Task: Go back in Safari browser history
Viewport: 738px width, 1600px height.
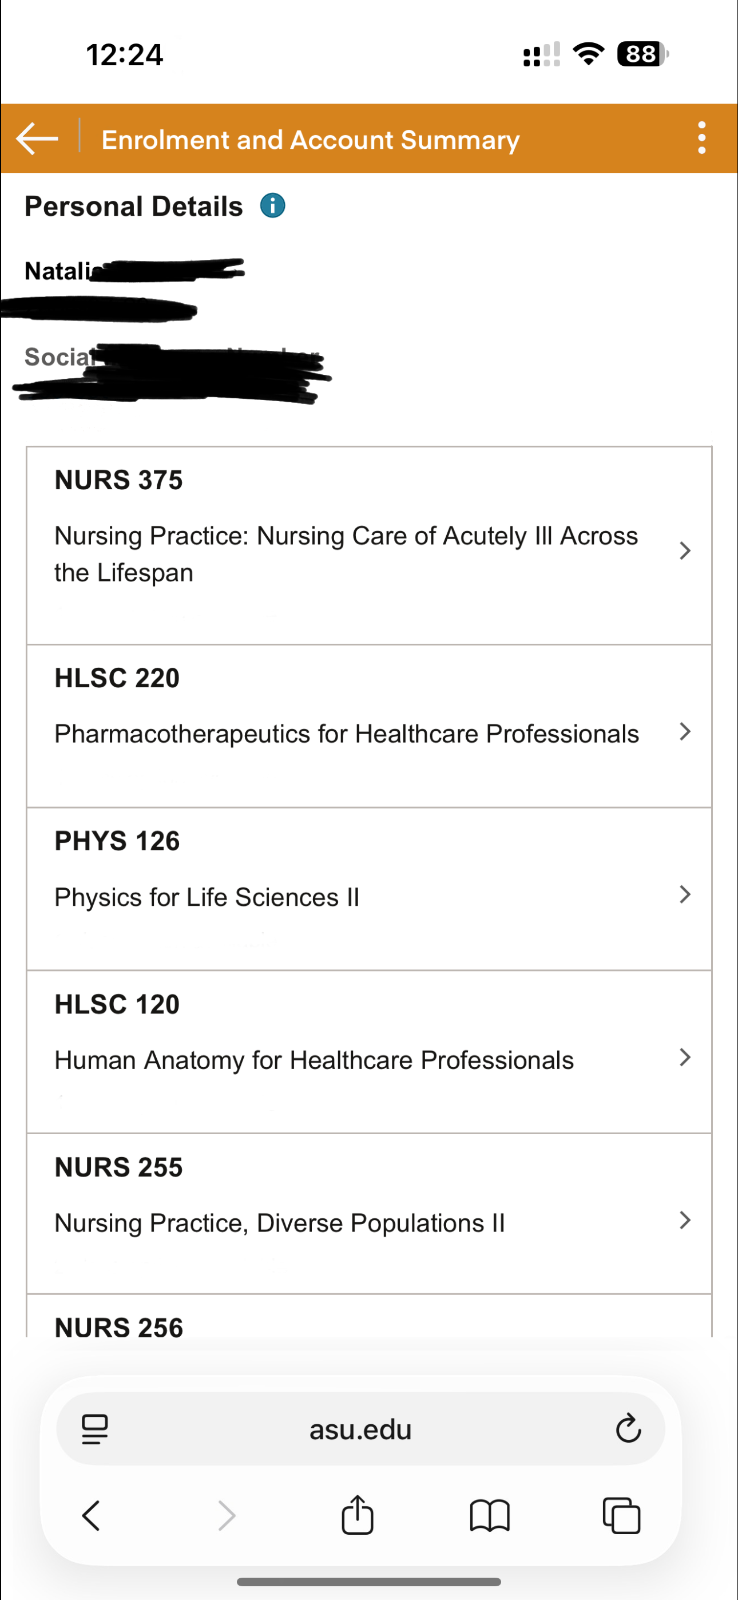Action: pyautogui.click(x=91, y=1516)
